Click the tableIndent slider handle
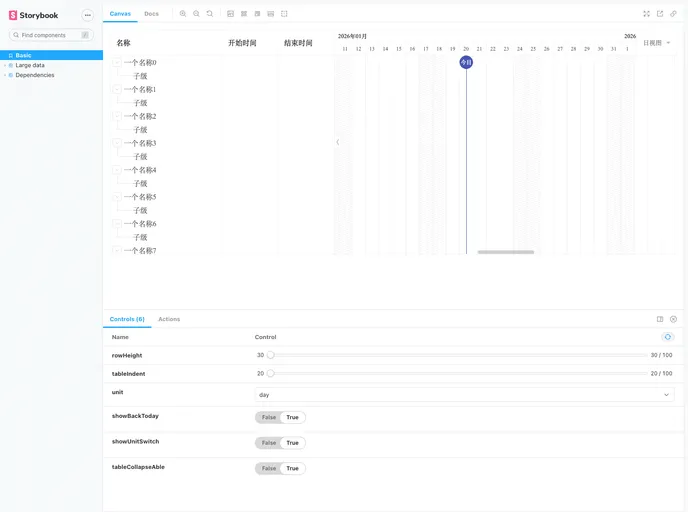Image resolution: width=688 pixels, height=512 pixels. [271, 373]
